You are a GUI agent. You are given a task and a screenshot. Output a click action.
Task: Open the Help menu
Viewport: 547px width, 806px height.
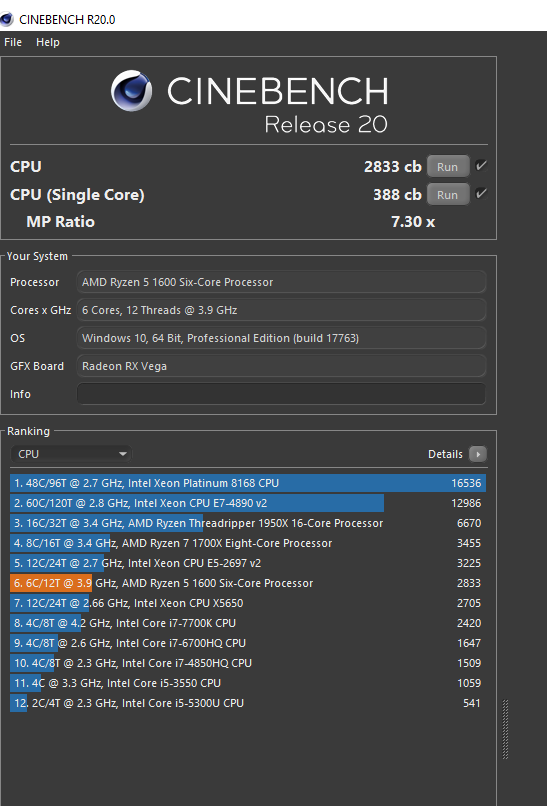(x=48, y=42)
